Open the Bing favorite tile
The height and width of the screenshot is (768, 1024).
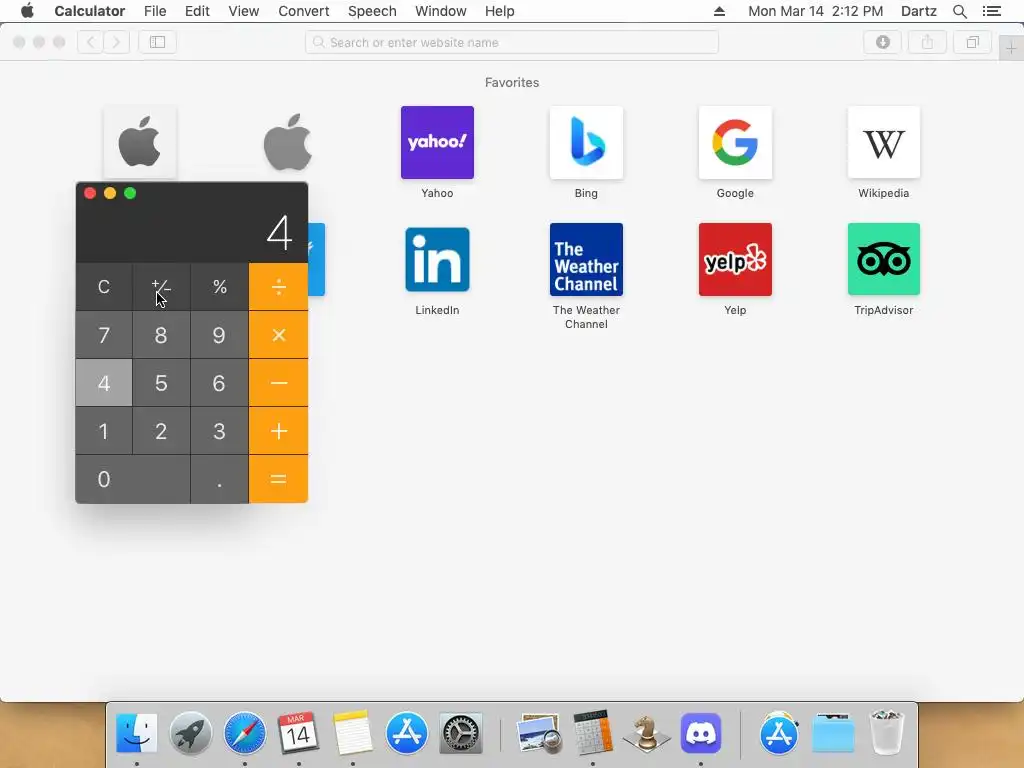[586, 142]
